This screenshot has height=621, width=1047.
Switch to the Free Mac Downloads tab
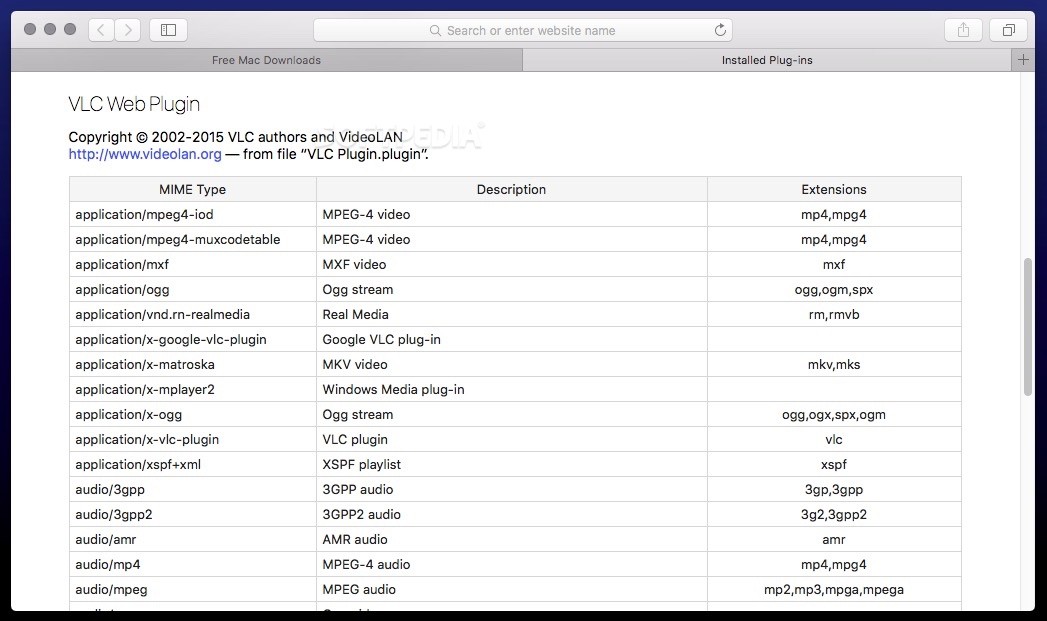(x=265, y=60)
